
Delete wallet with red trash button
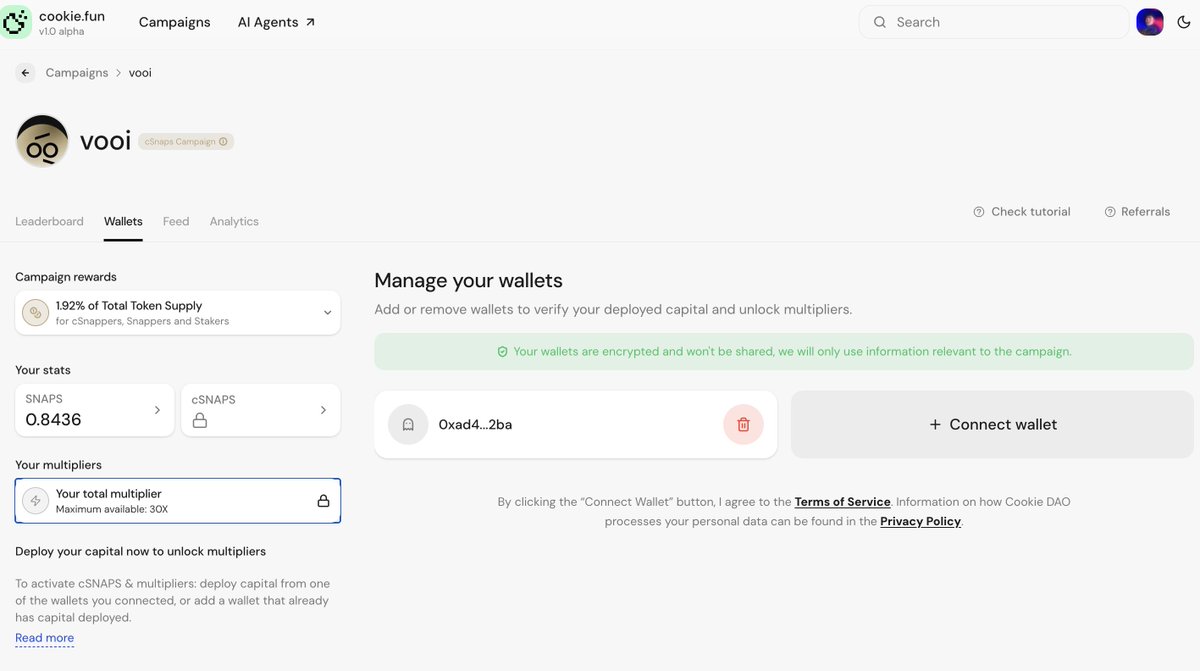743,424
